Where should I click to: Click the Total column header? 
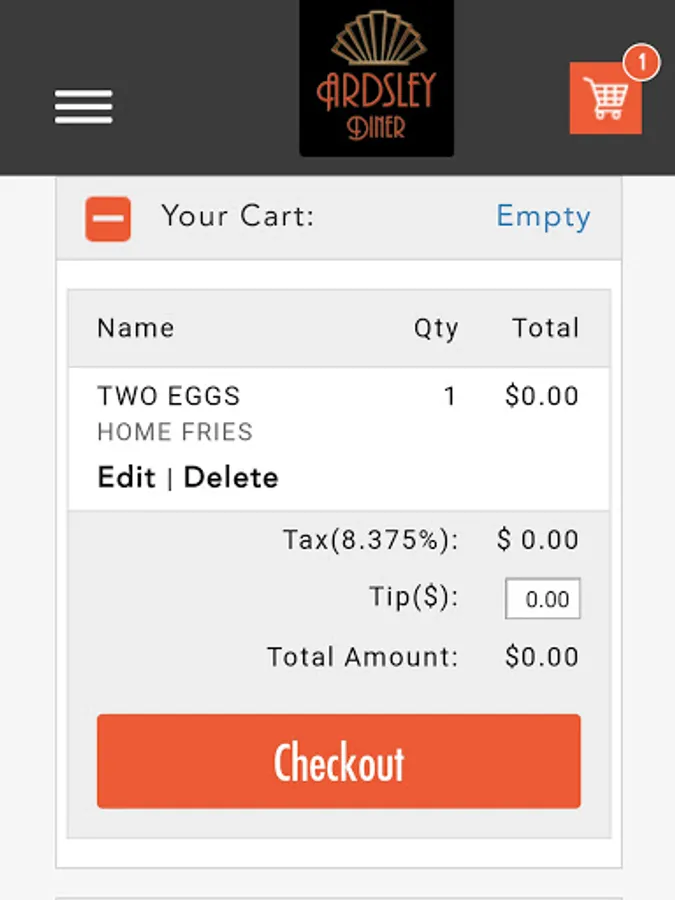(545, 328)
